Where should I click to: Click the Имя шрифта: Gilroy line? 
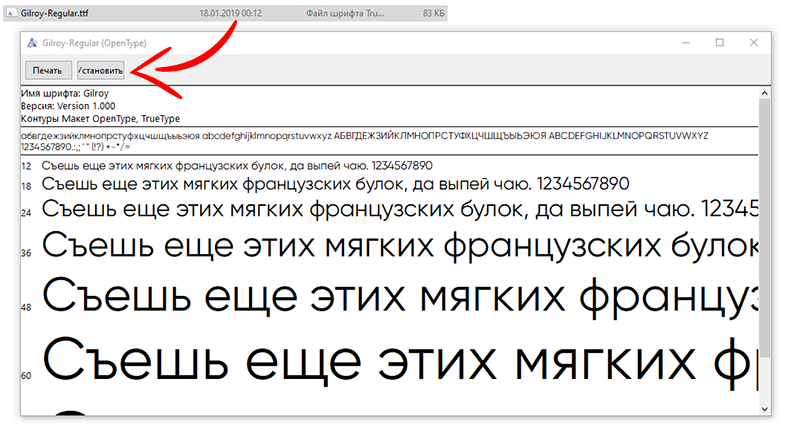click(x=65, y=93)
